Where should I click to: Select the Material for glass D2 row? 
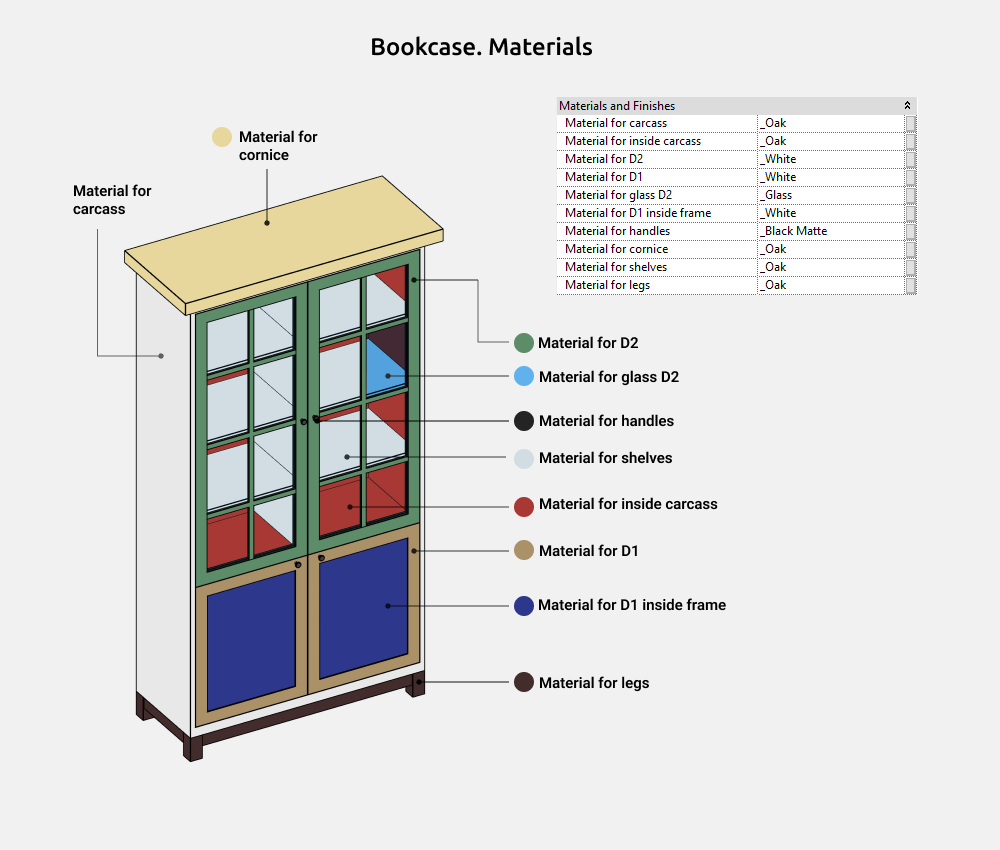[737, 195]
